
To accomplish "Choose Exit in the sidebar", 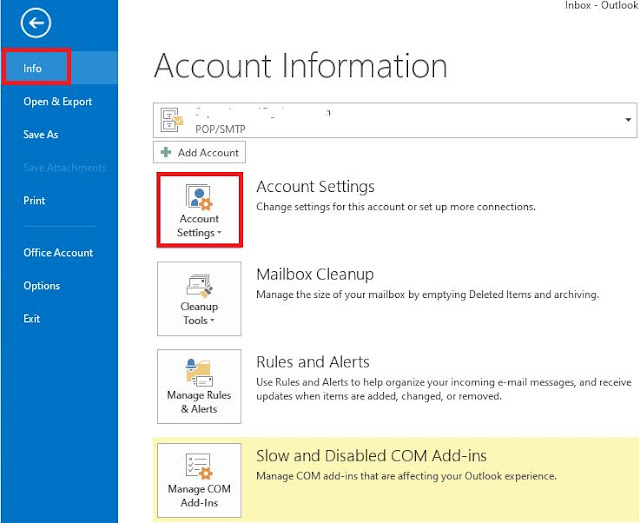I will (x=31, y=319).
